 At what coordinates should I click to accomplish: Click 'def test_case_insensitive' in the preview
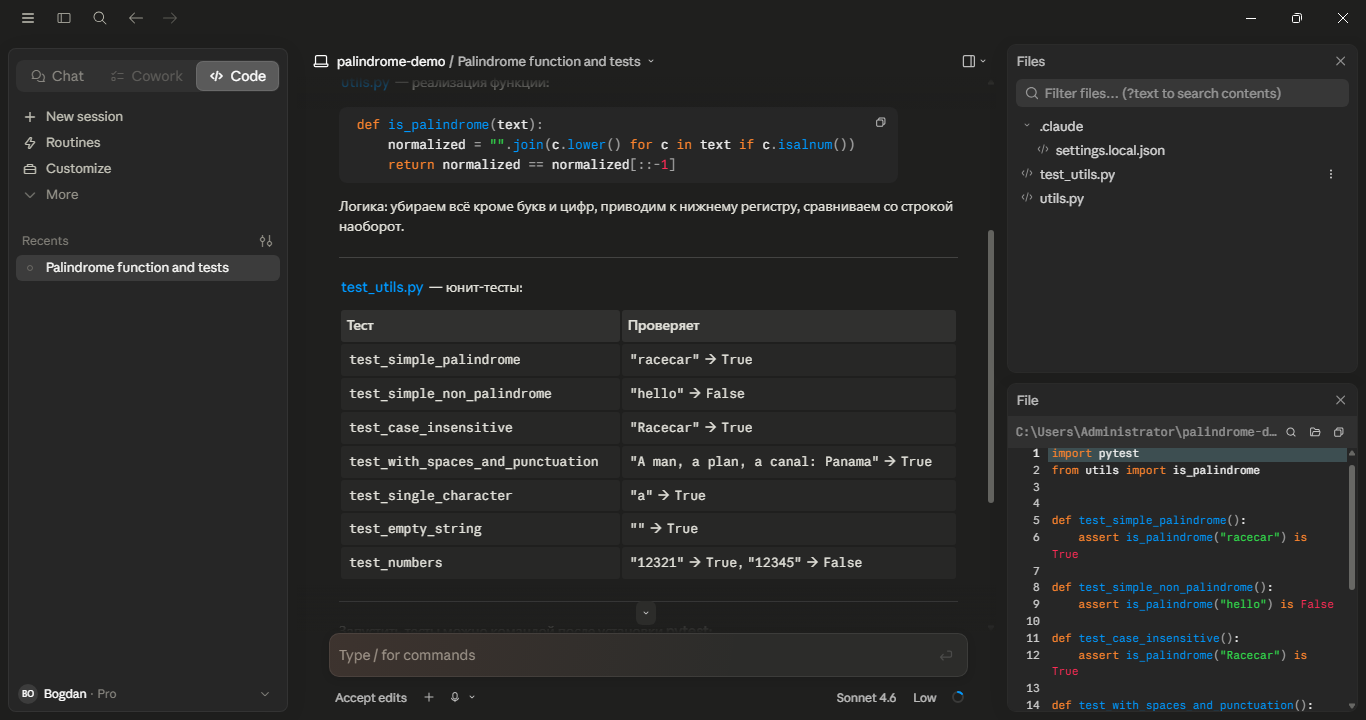tap(1145, 638)
